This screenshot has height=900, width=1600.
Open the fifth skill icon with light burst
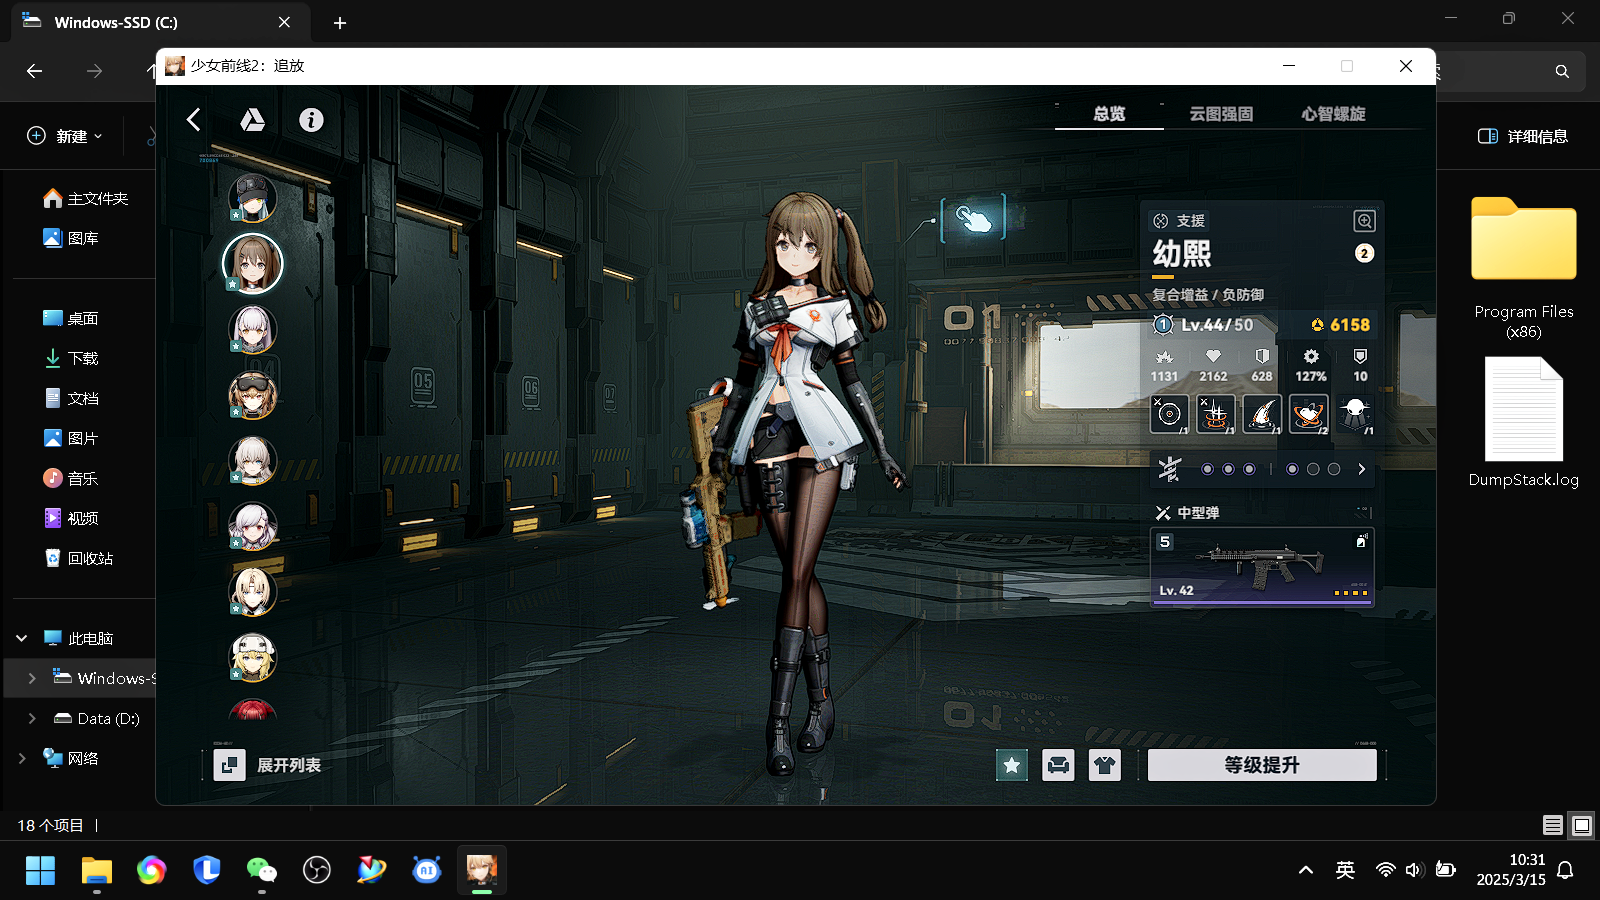1355,414
